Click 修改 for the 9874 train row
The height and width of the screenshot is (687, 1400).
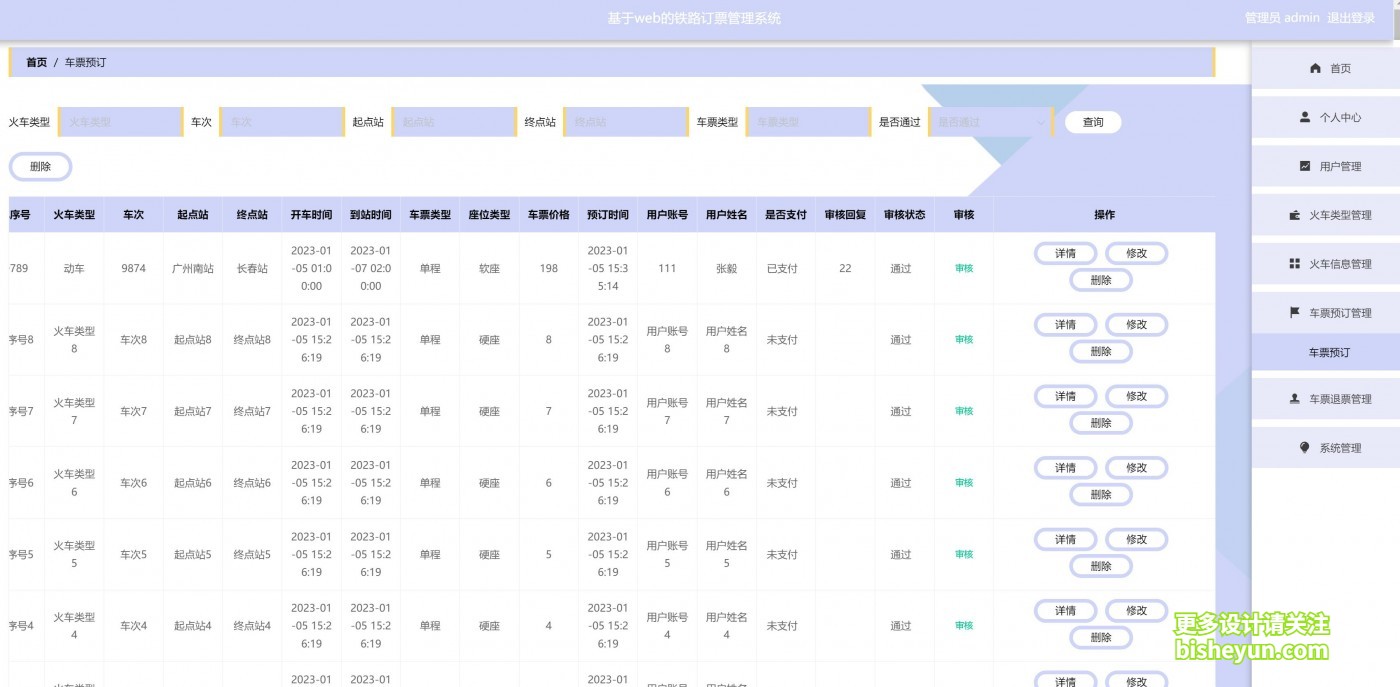point(1136,253)
